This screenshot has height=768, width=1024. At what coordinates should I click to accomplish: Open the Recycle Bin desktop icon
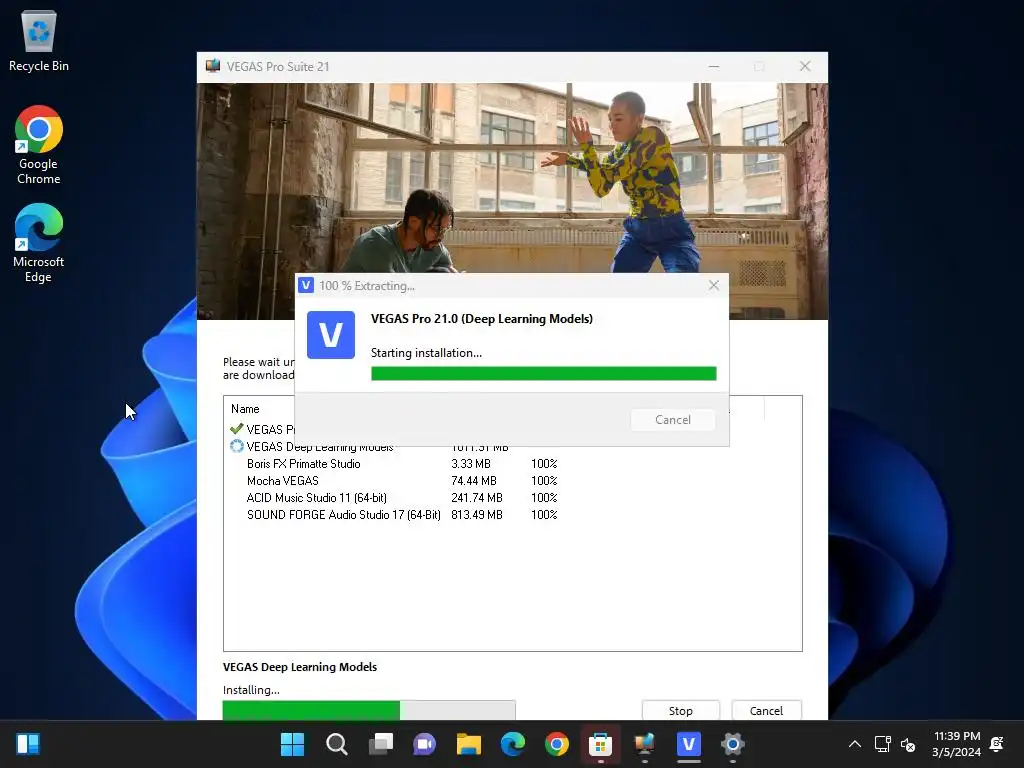pos(39,40)
